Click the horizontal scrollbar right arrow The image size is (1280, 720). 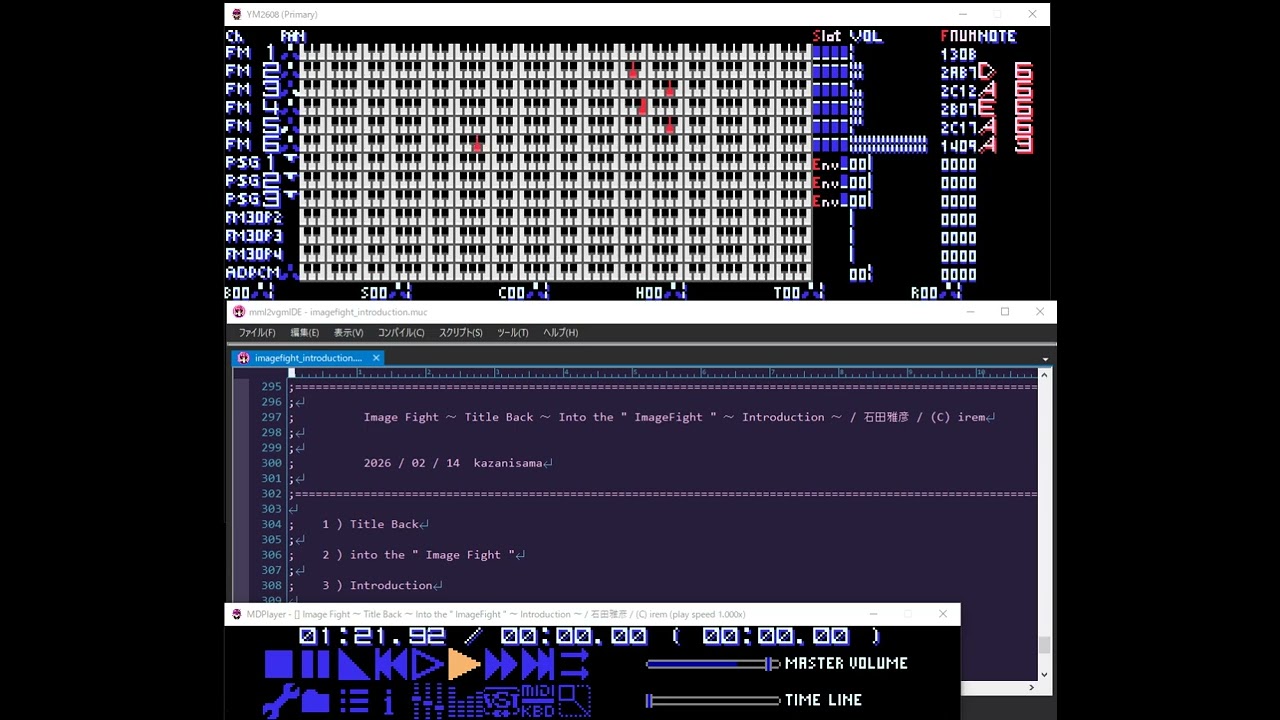point(1031,687)
